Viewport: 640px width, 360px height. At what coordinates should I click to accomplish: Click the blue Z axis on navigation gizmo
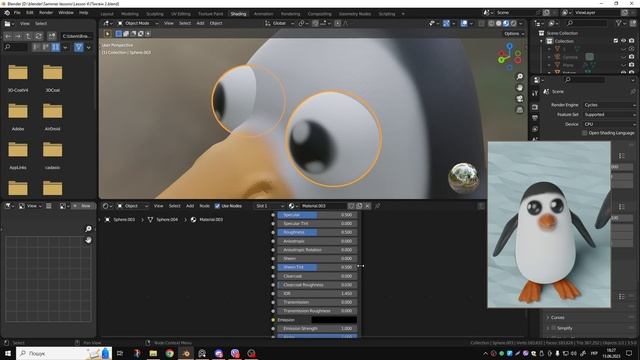pos(509,47)
